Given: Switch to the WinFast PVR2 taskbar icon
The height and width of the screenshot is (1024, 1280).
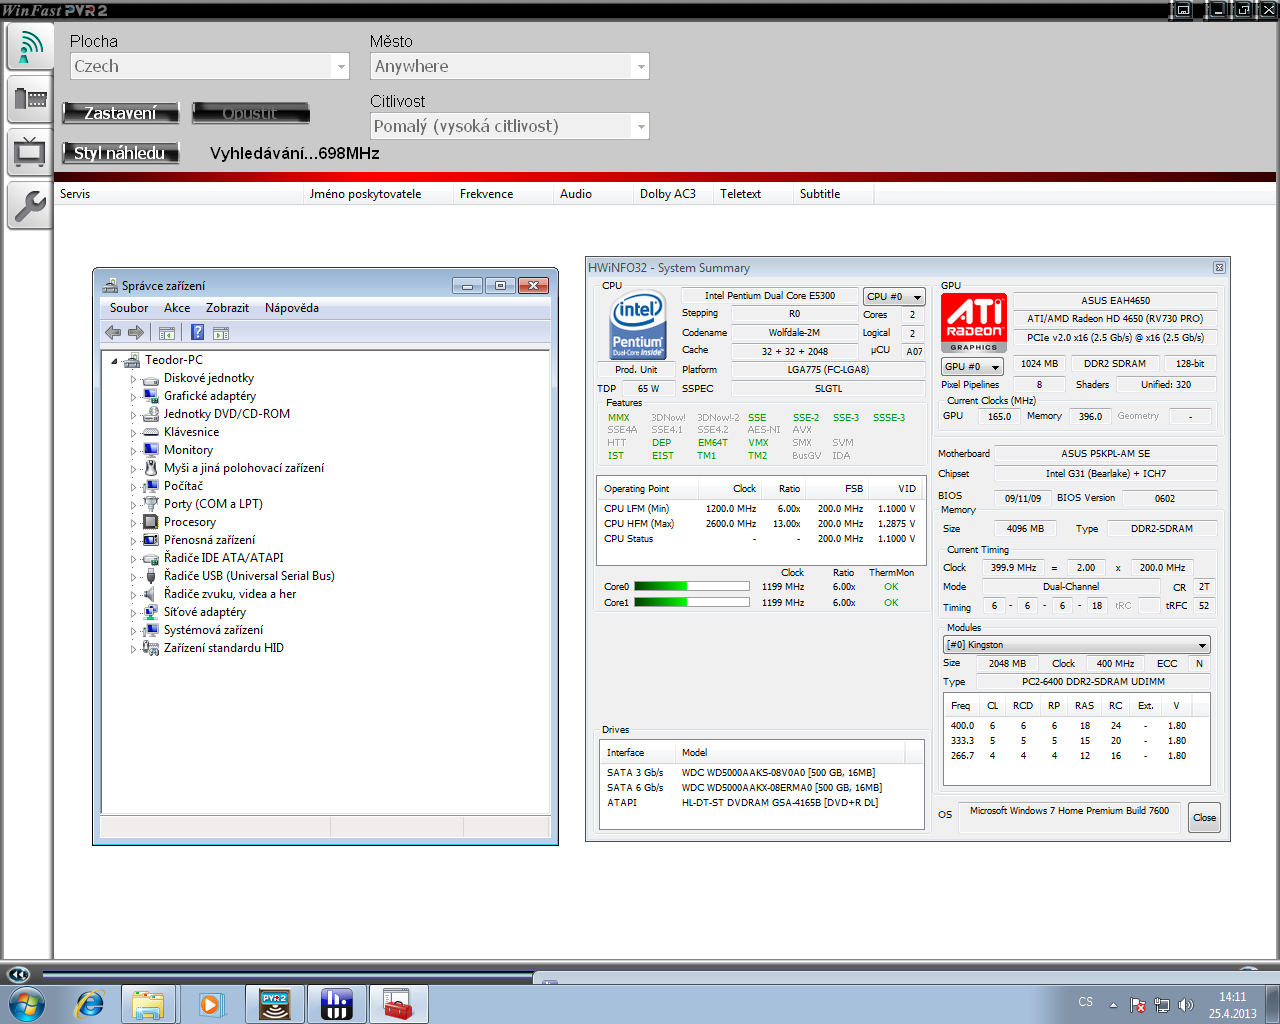Looking at the screenshot, I should click(x=274, y=1004).
